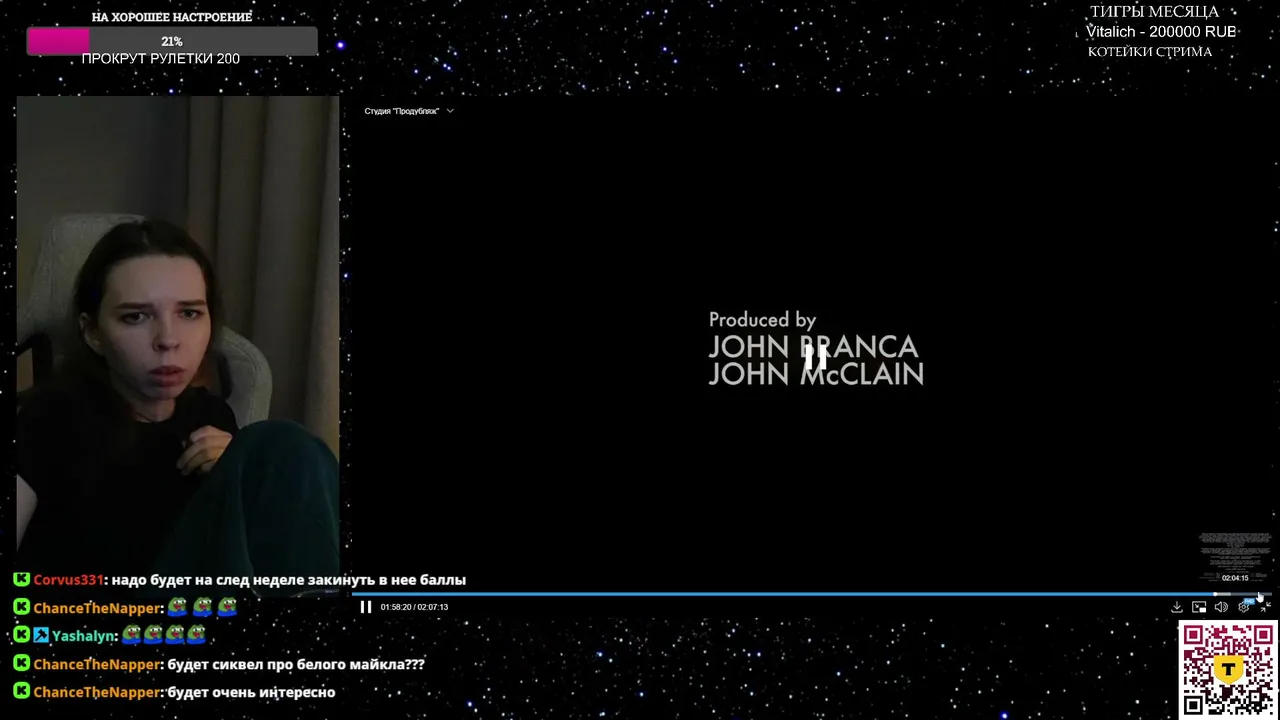The image size is (1280, 720).
Task: Click the "ПРОКРУТ РУЛЕТКИ 200" goal text
Action: pos(160,59)
